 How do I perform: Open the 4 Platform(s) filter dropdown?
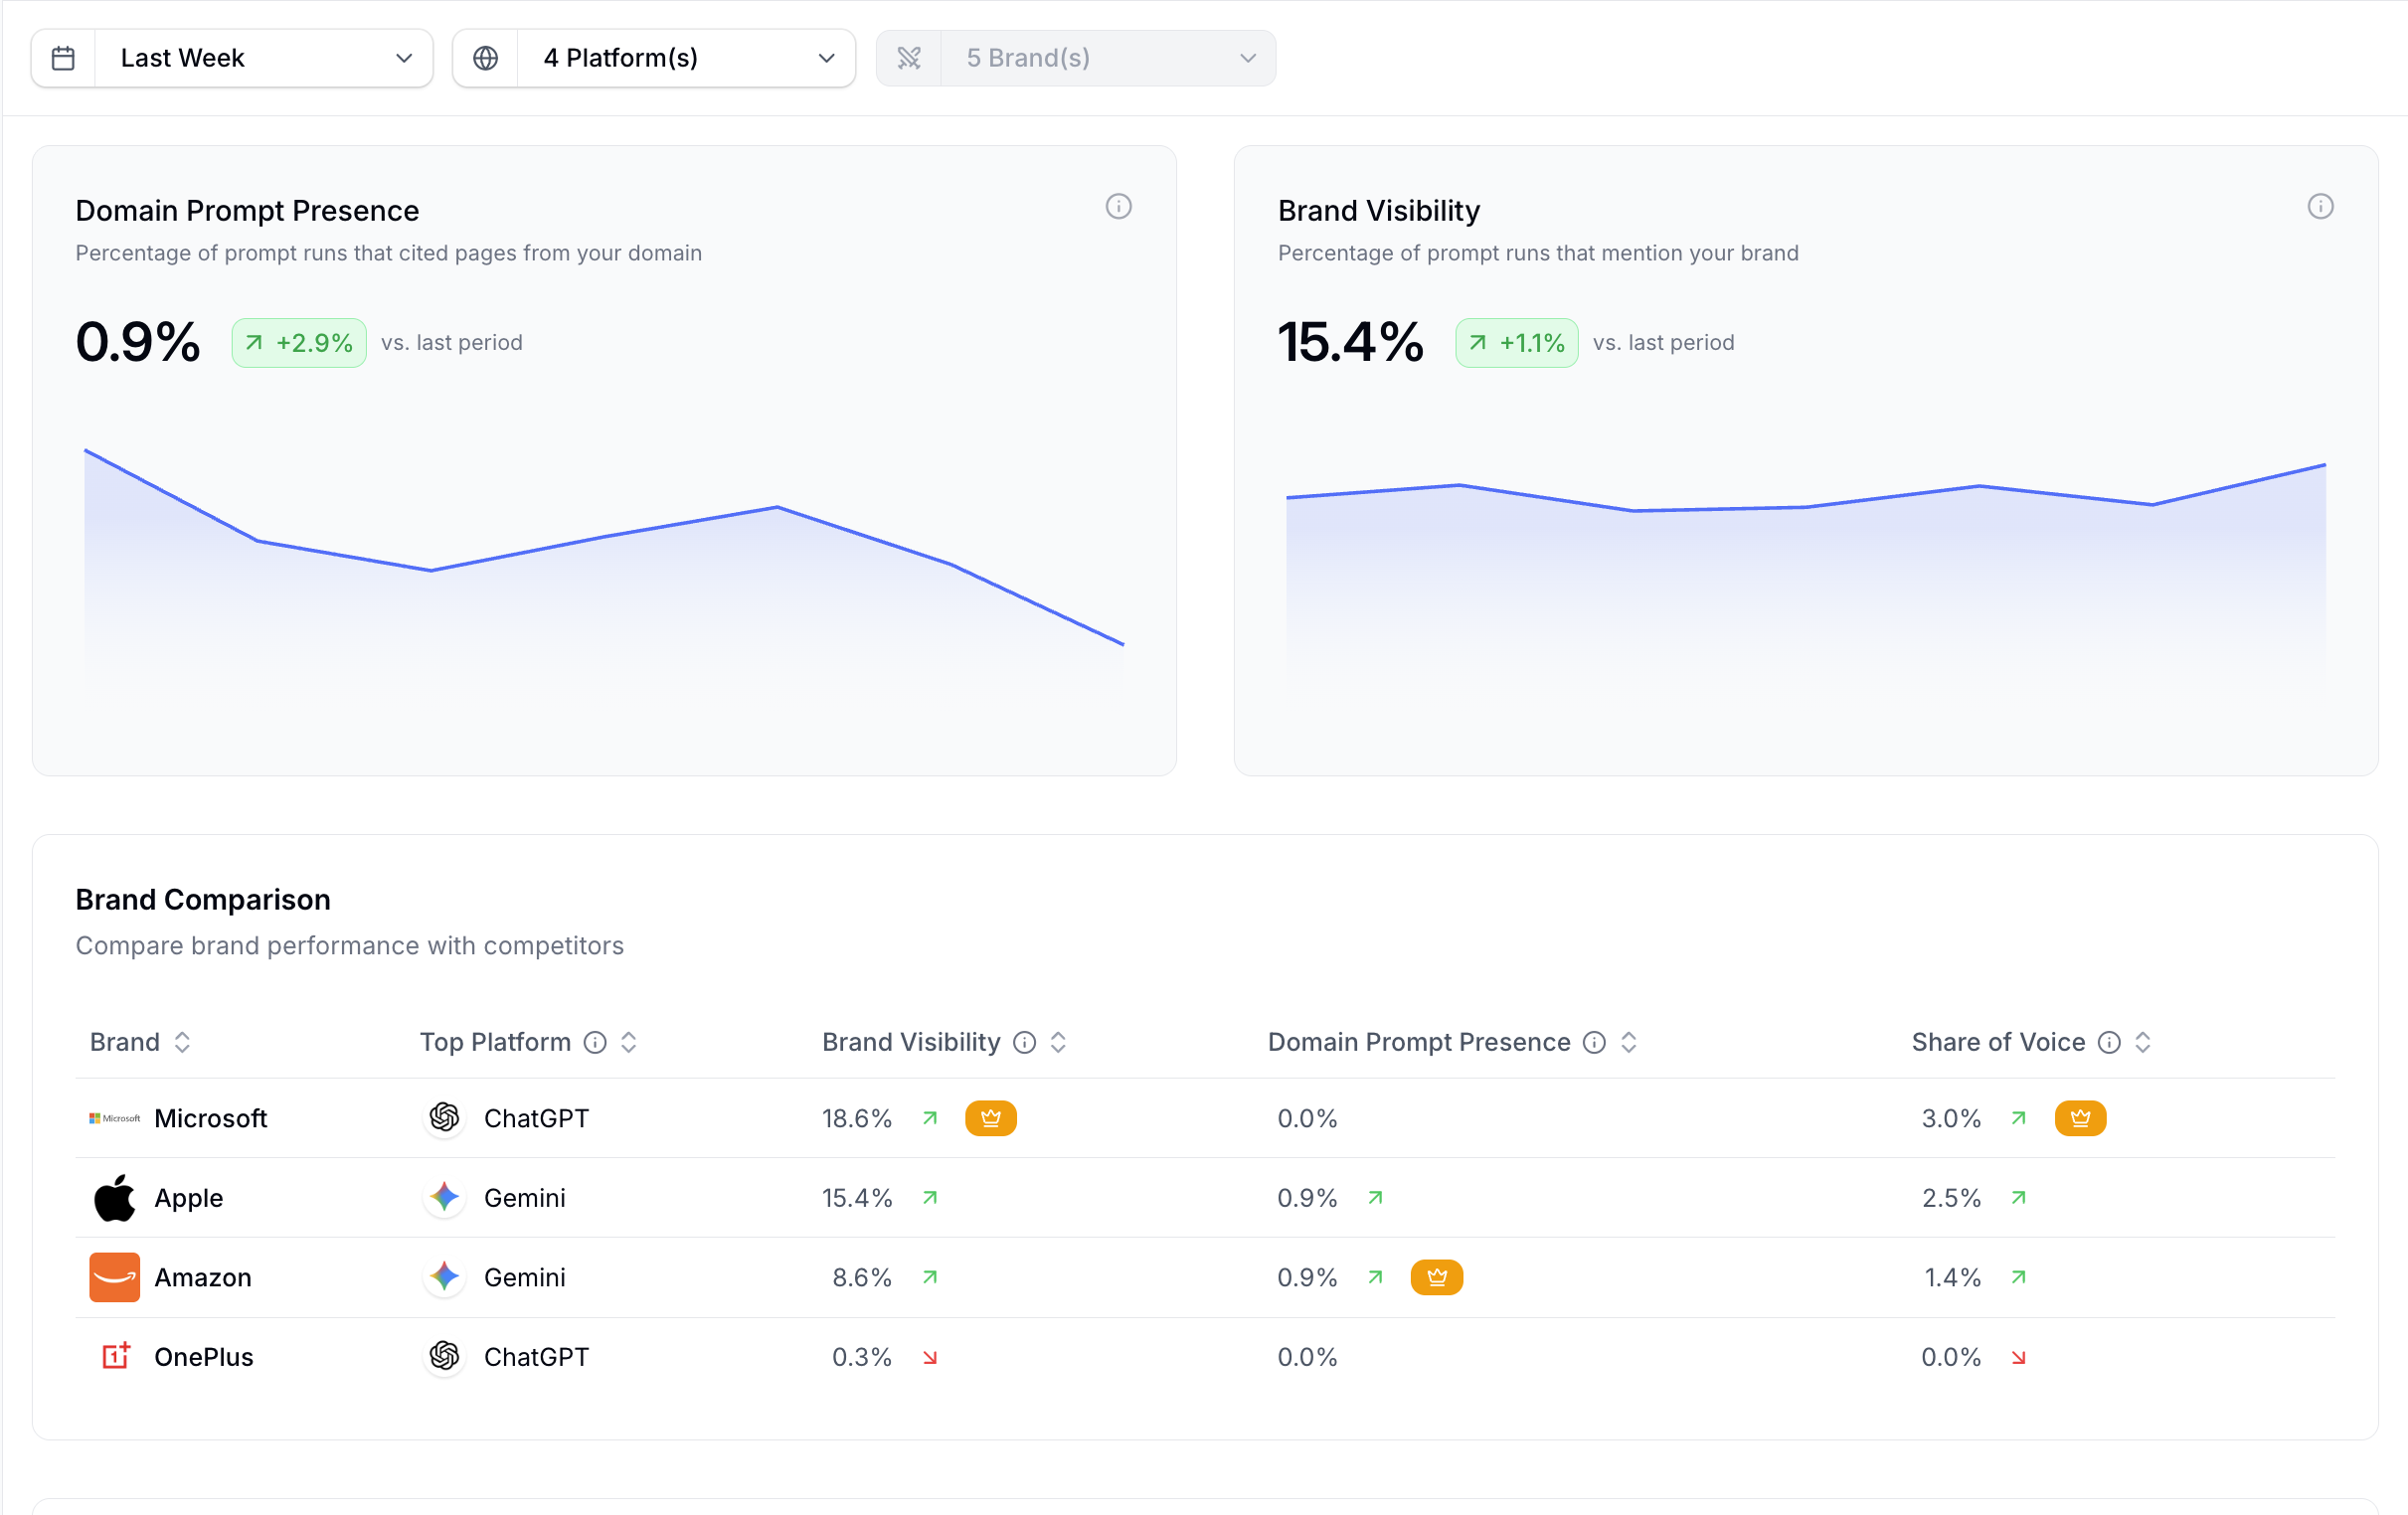[654, 58]
